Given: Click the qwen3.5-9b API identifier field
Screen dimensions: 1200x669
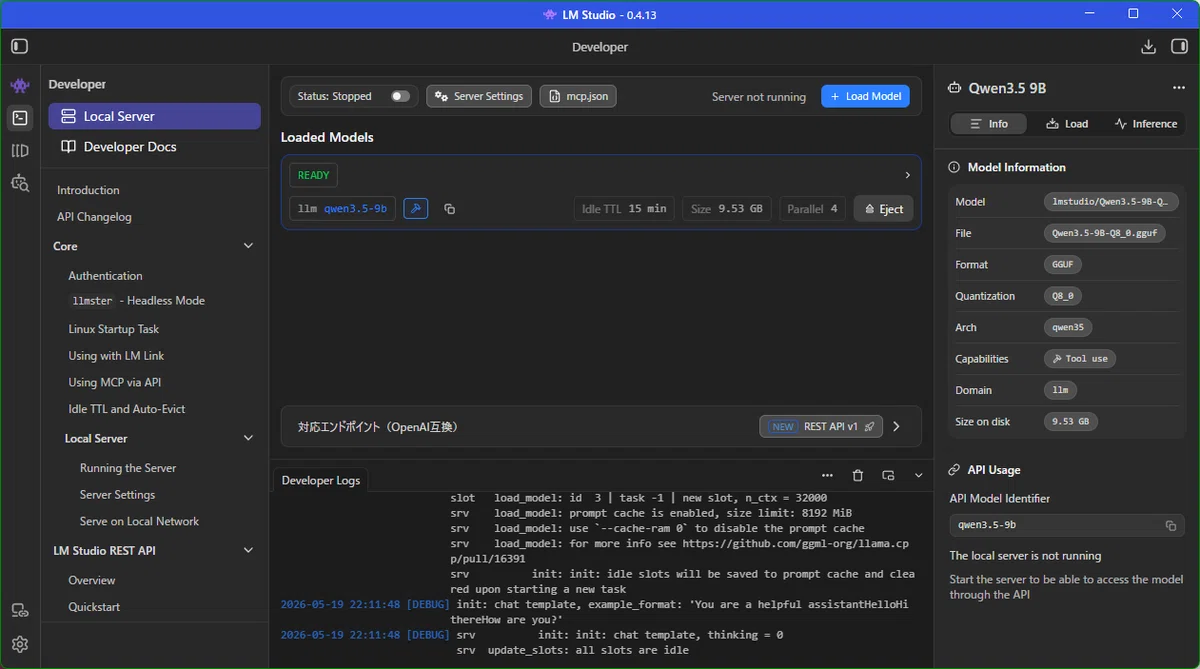Looking at the screenshot, I should (x=1067, y=525).
